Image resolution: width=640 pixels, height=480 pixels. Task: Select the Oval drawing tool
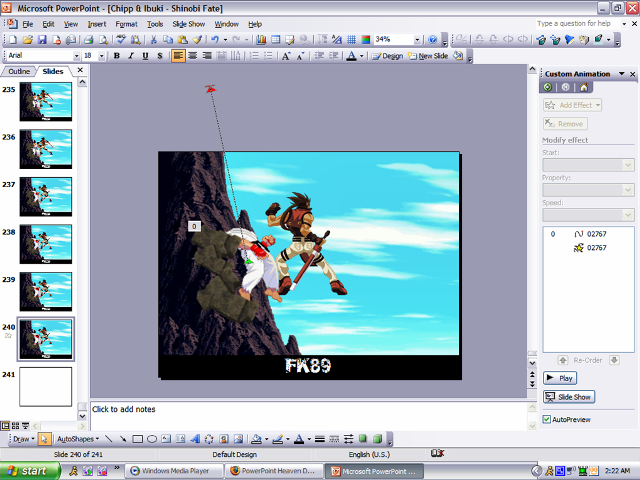click(x=152, y=439)
